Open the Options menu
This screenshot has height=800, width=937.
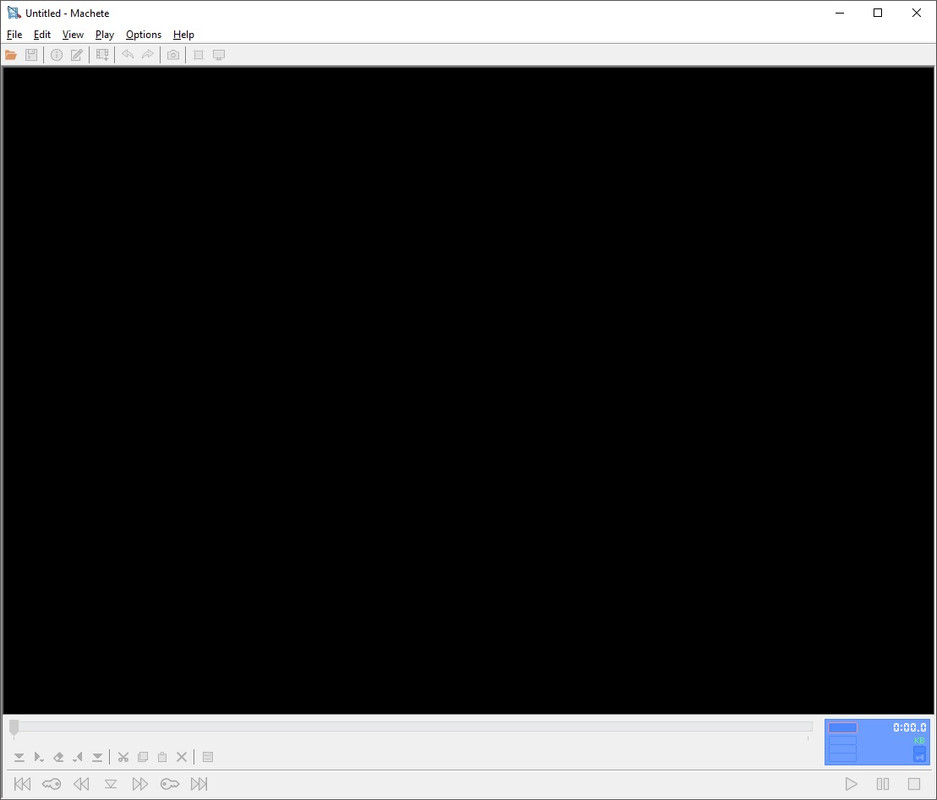[143, 35]
